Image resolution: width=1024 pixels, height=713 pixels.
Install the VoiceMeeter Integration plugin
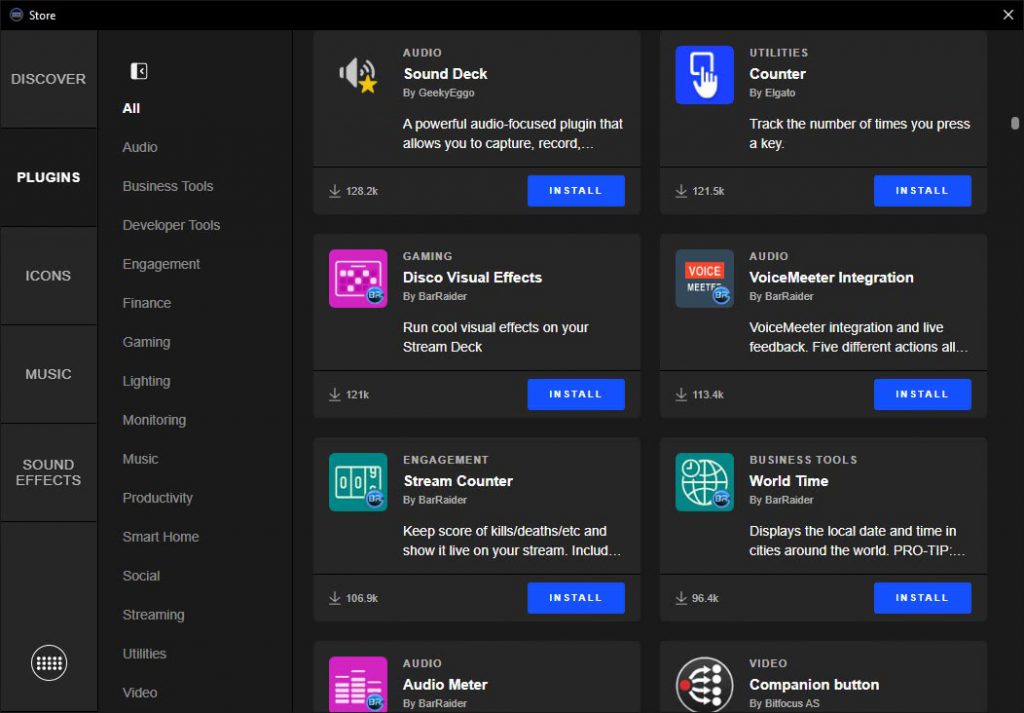pos(922,394)
